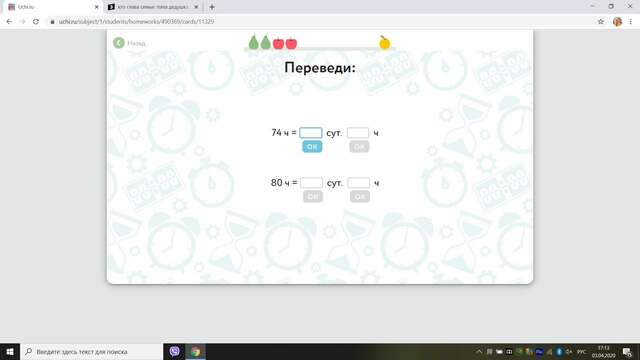Select hours input field for 80 ч

359,182
